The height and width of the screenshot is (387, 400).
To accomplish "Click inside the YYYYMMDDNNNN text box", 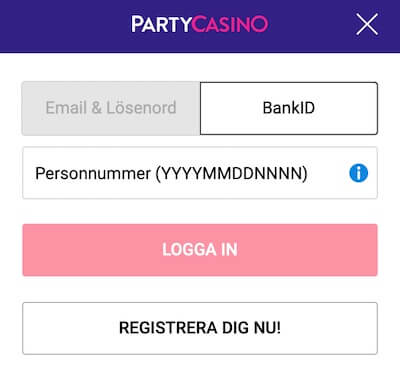I will [200, 173].
